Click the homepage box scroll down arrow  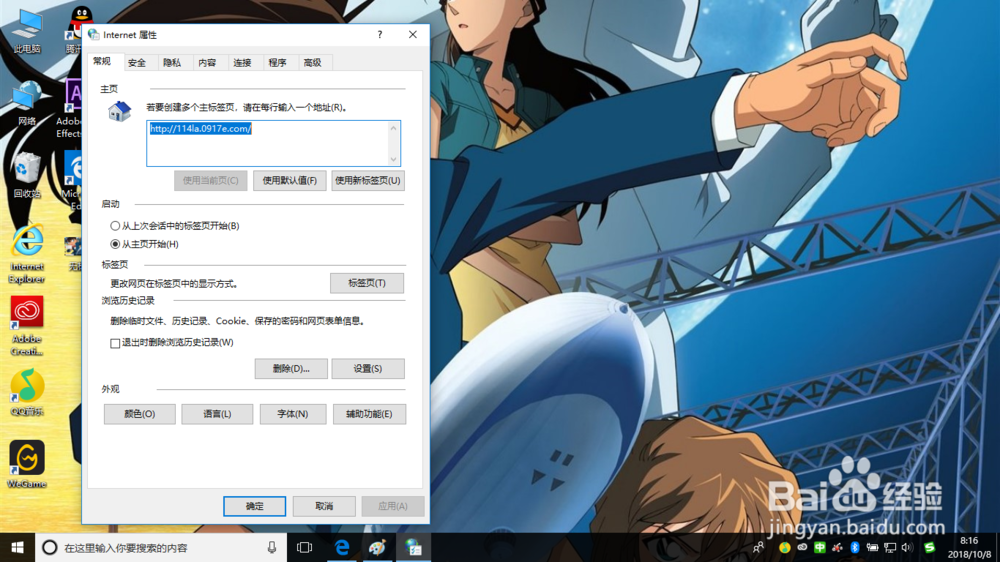click(393, 159)
